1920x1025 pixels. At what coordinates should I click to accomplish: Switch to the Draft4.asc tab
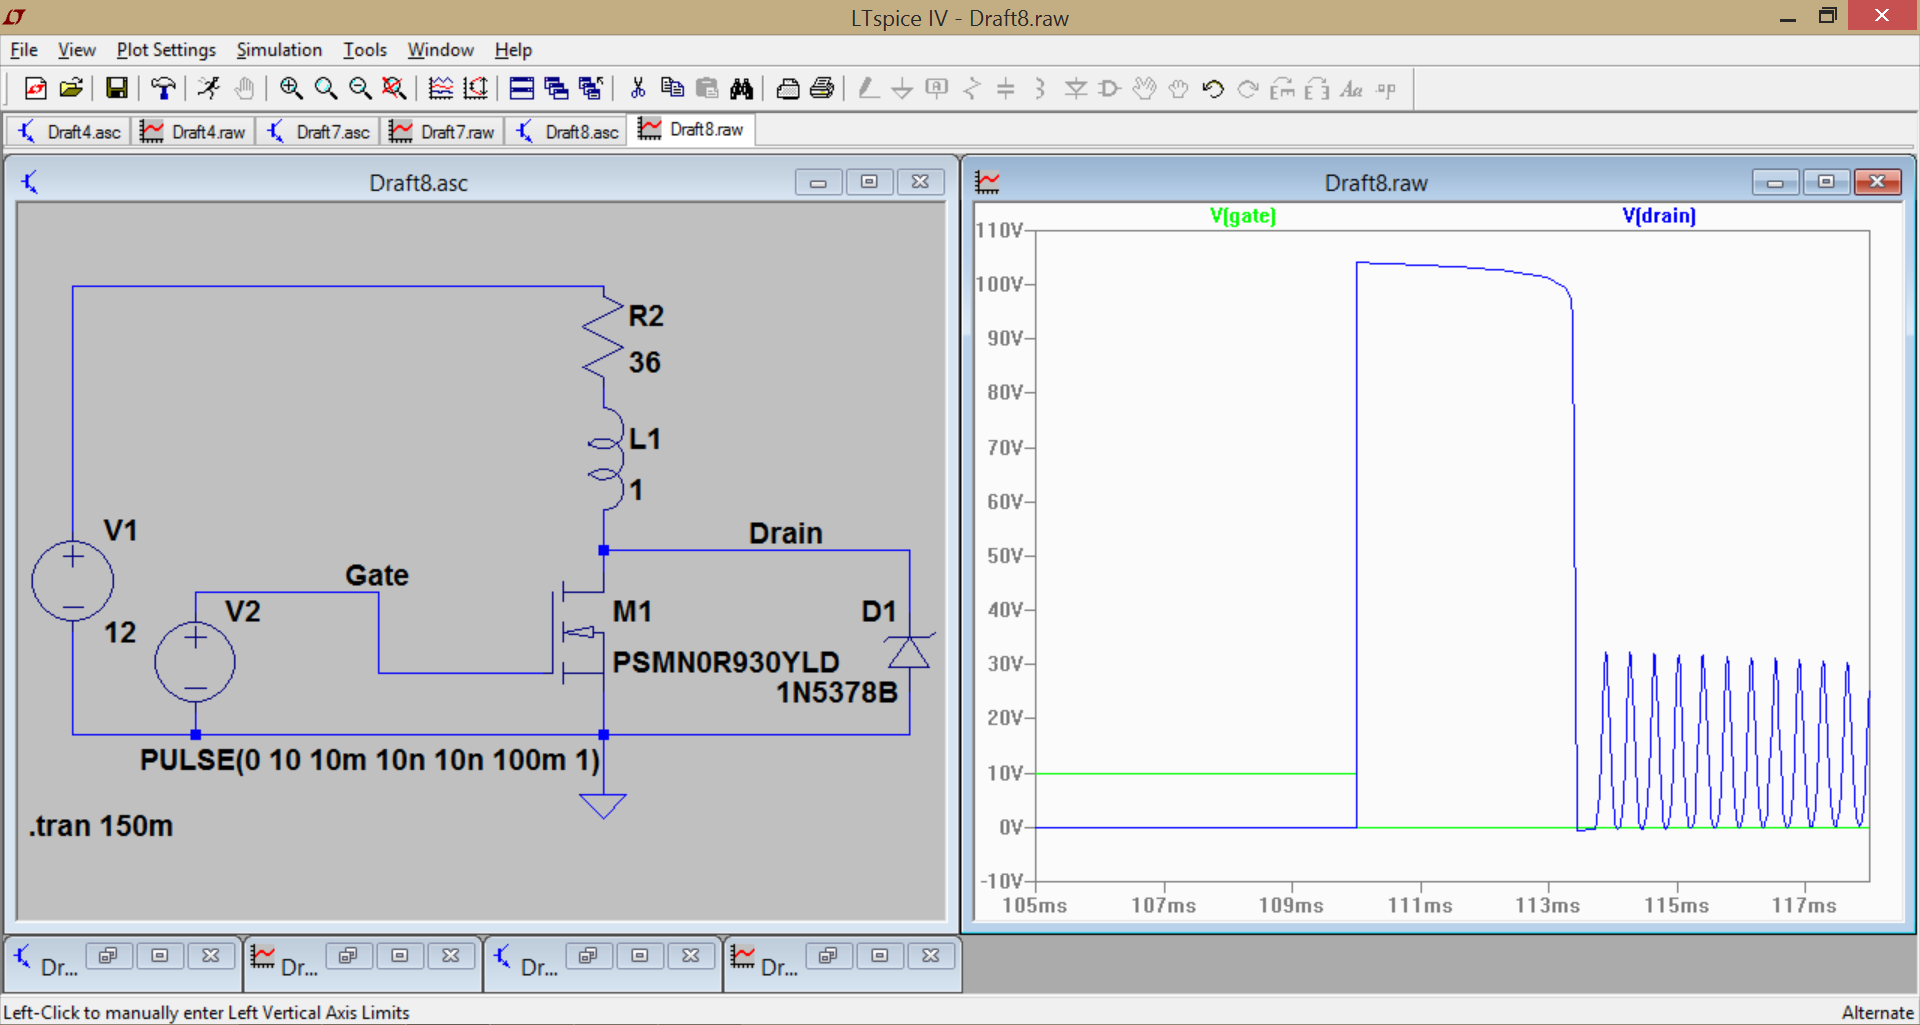click(69, 132)
